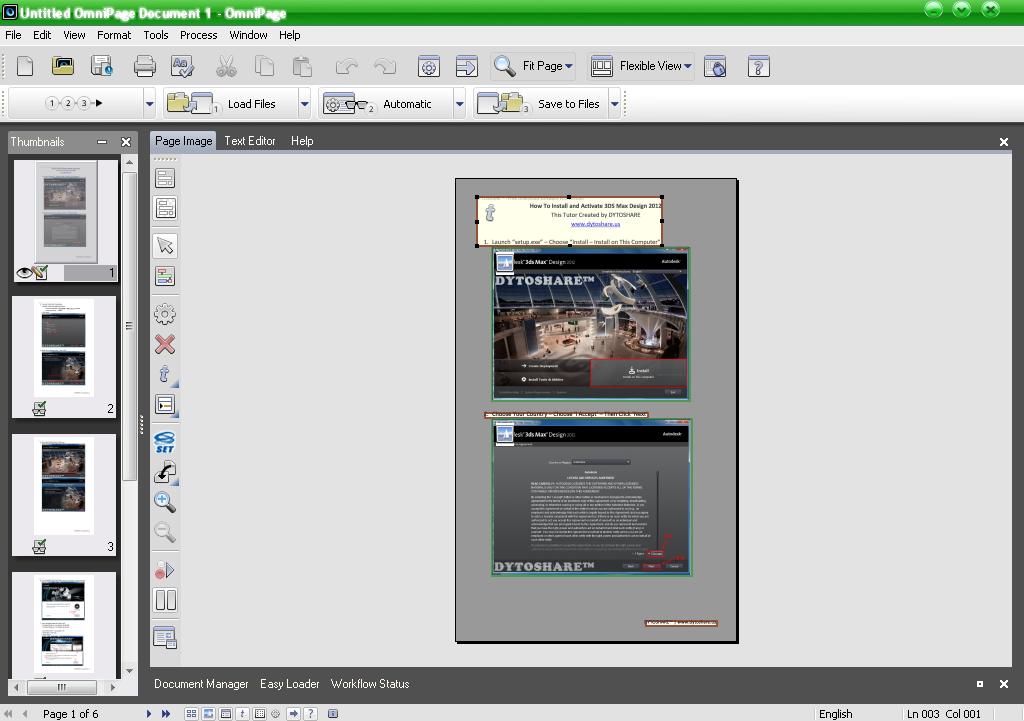Open the Format menu
Image resolution: width=1024 pixels, height=721 pixels.
(x=114, y=35)
